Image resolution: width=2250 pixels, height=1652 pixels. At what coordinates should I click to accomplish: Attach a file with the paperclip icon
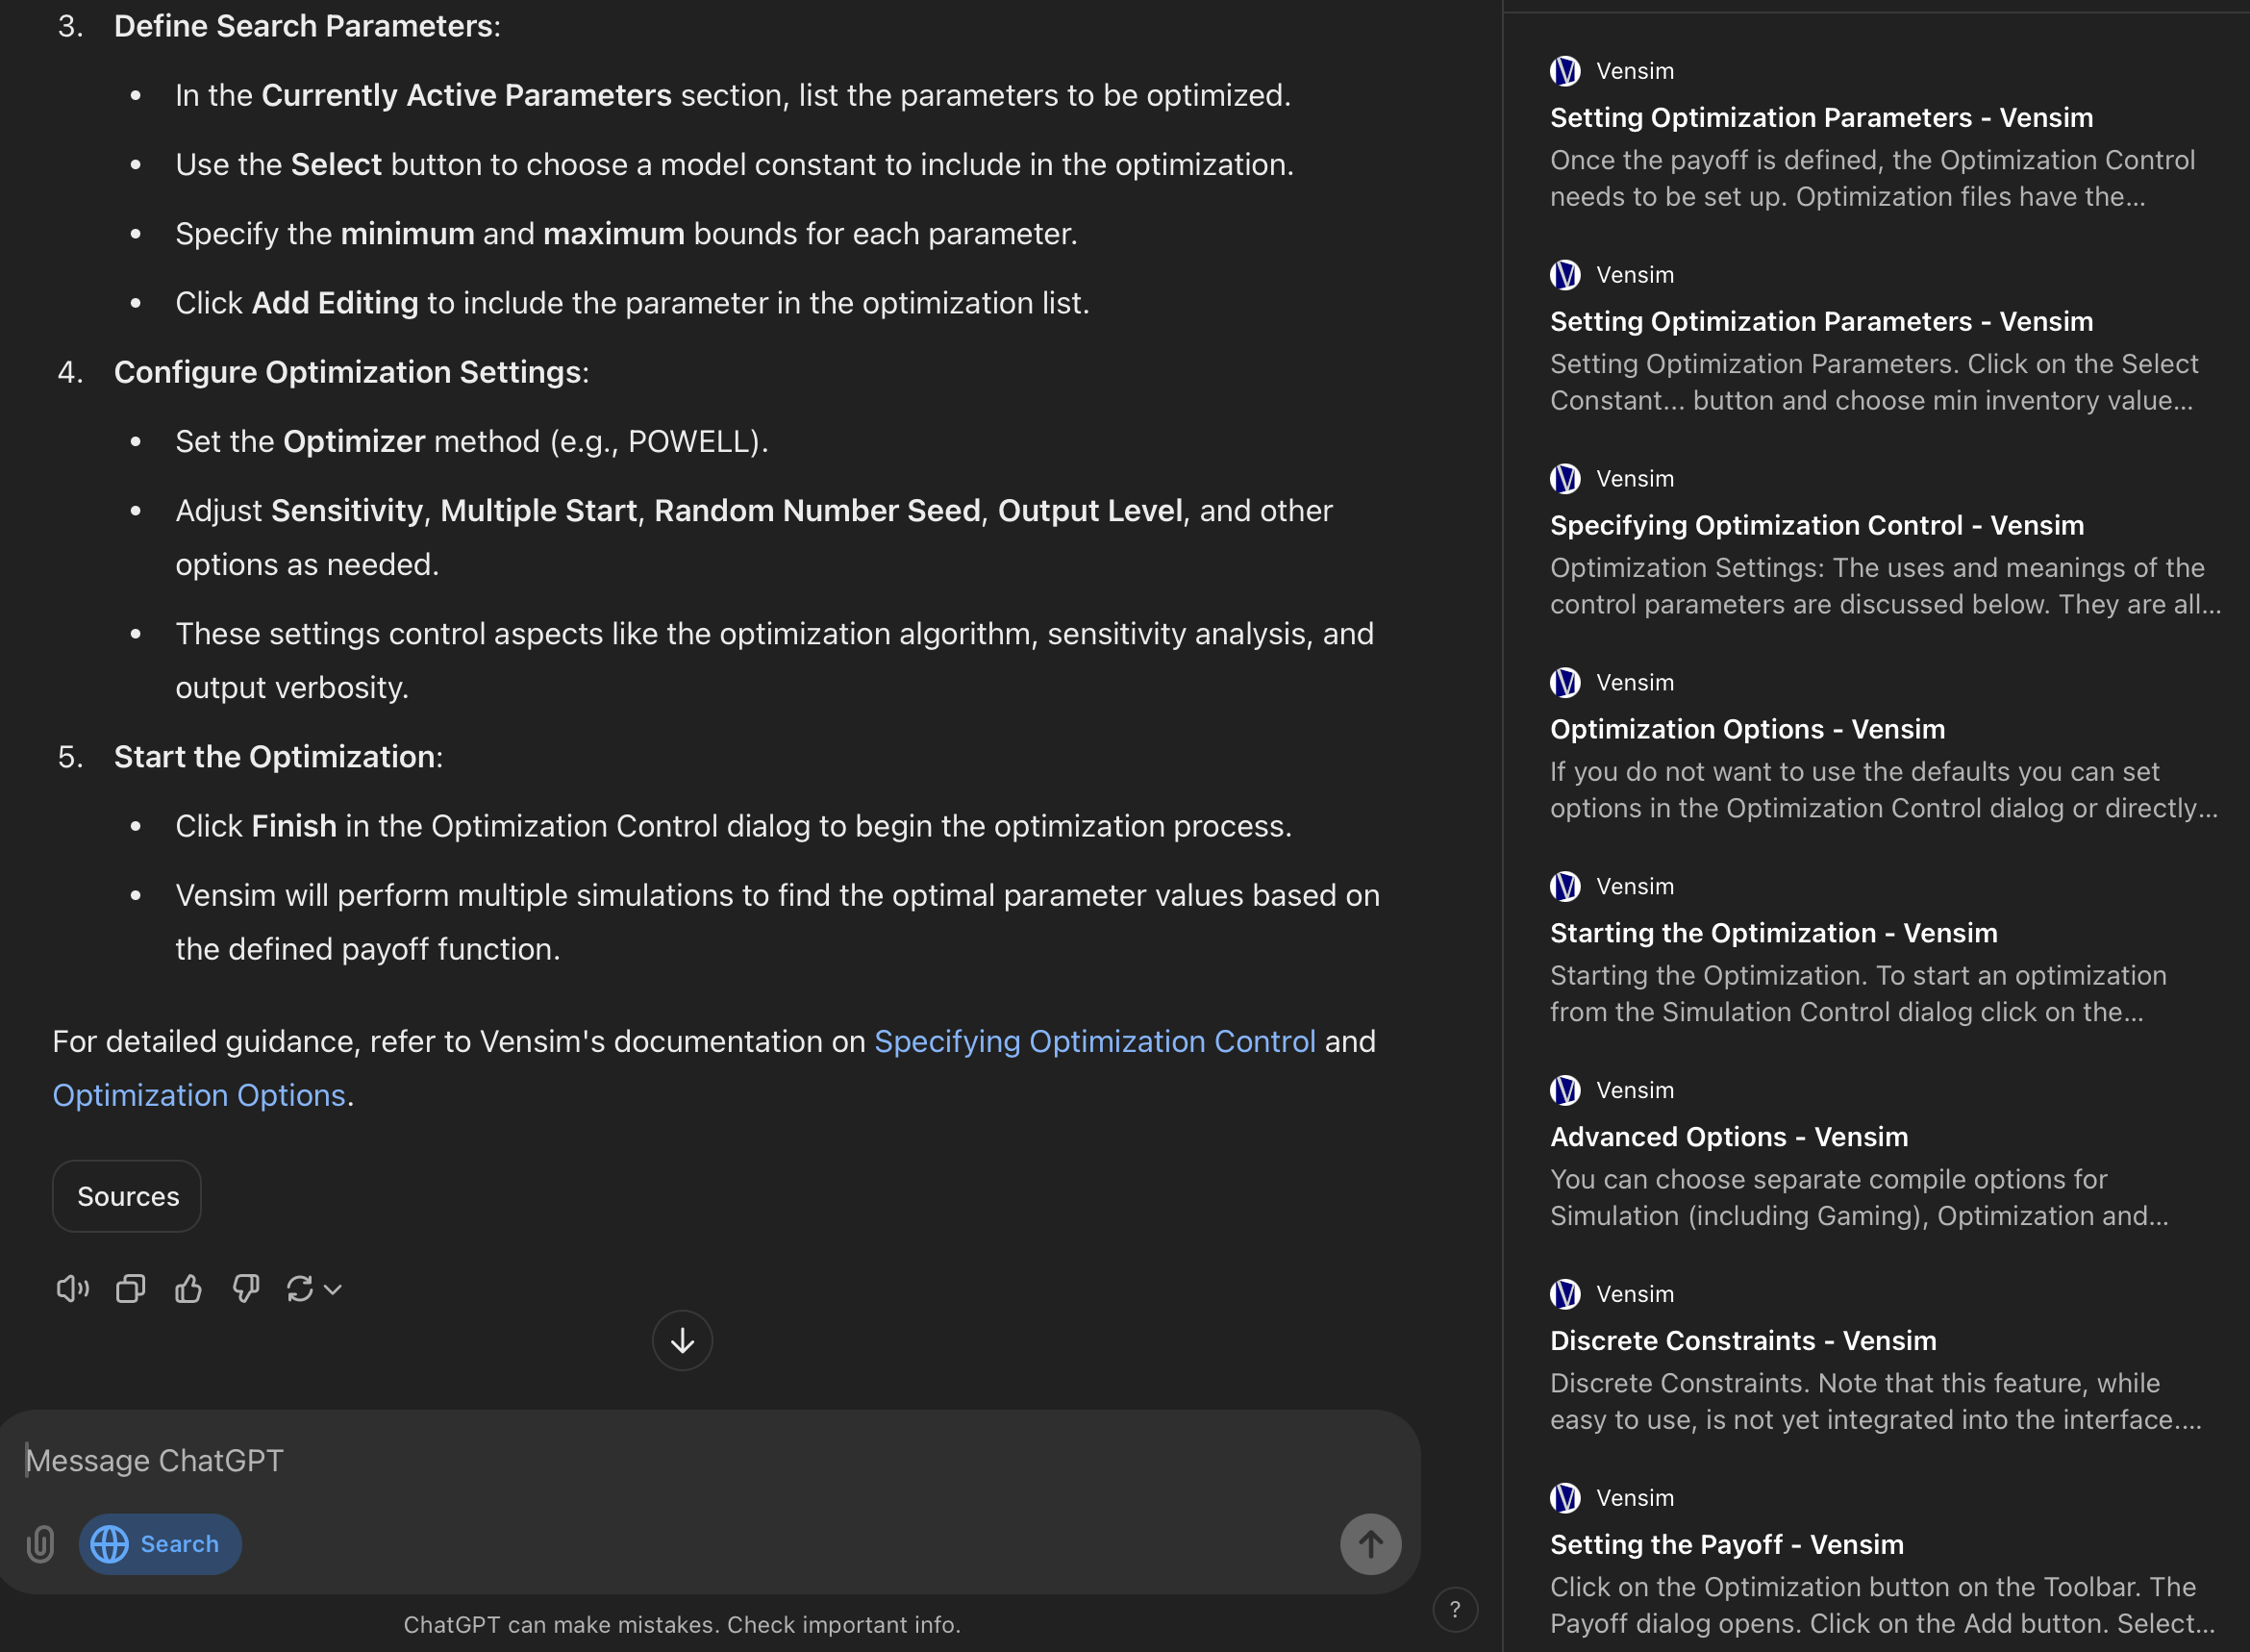click(40, 1543)
